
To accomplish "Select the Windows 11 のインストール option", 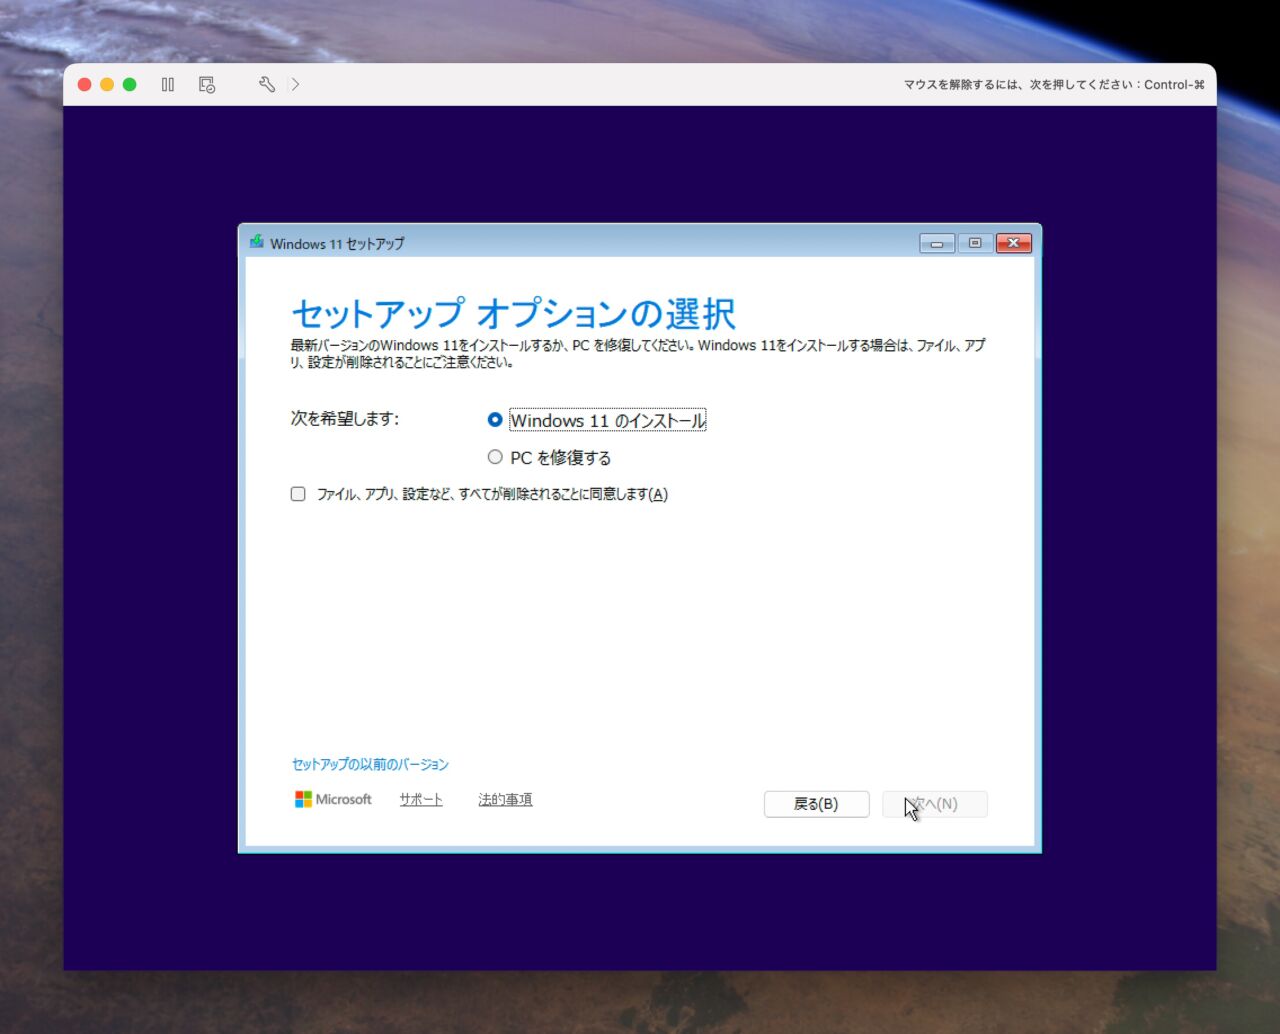I will click(495, 420).
